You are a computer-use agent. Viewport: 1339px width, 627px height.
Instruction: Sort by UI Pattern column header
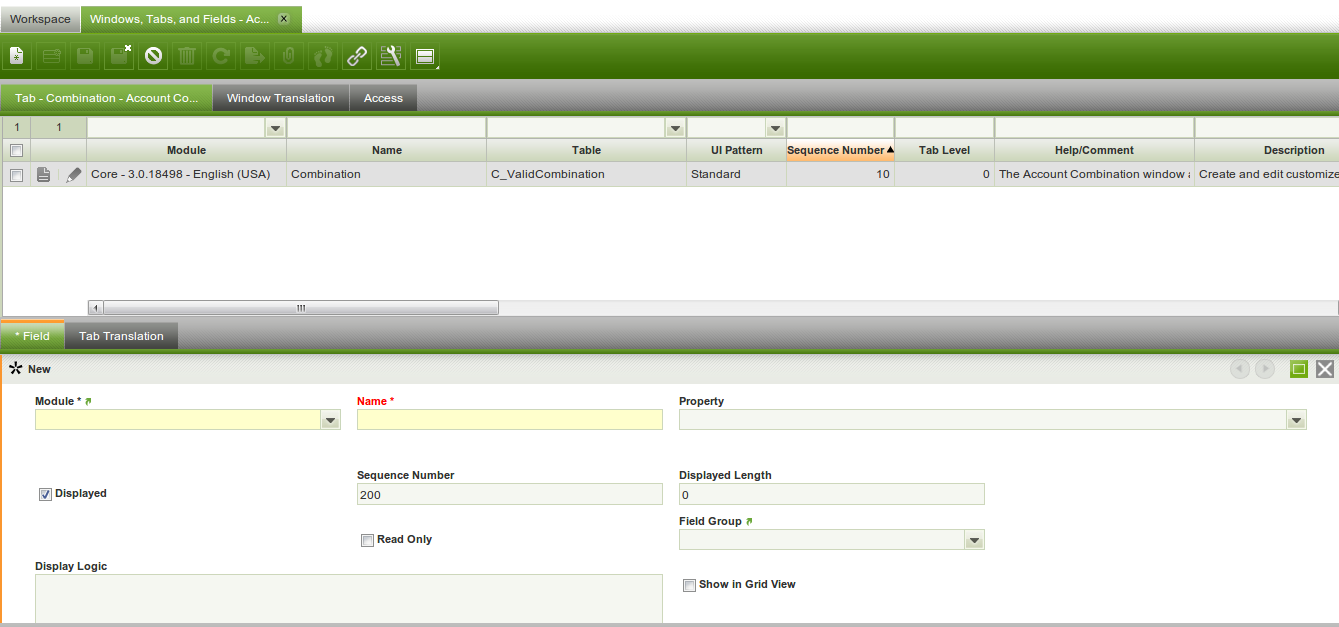click(x=736, y=150)
